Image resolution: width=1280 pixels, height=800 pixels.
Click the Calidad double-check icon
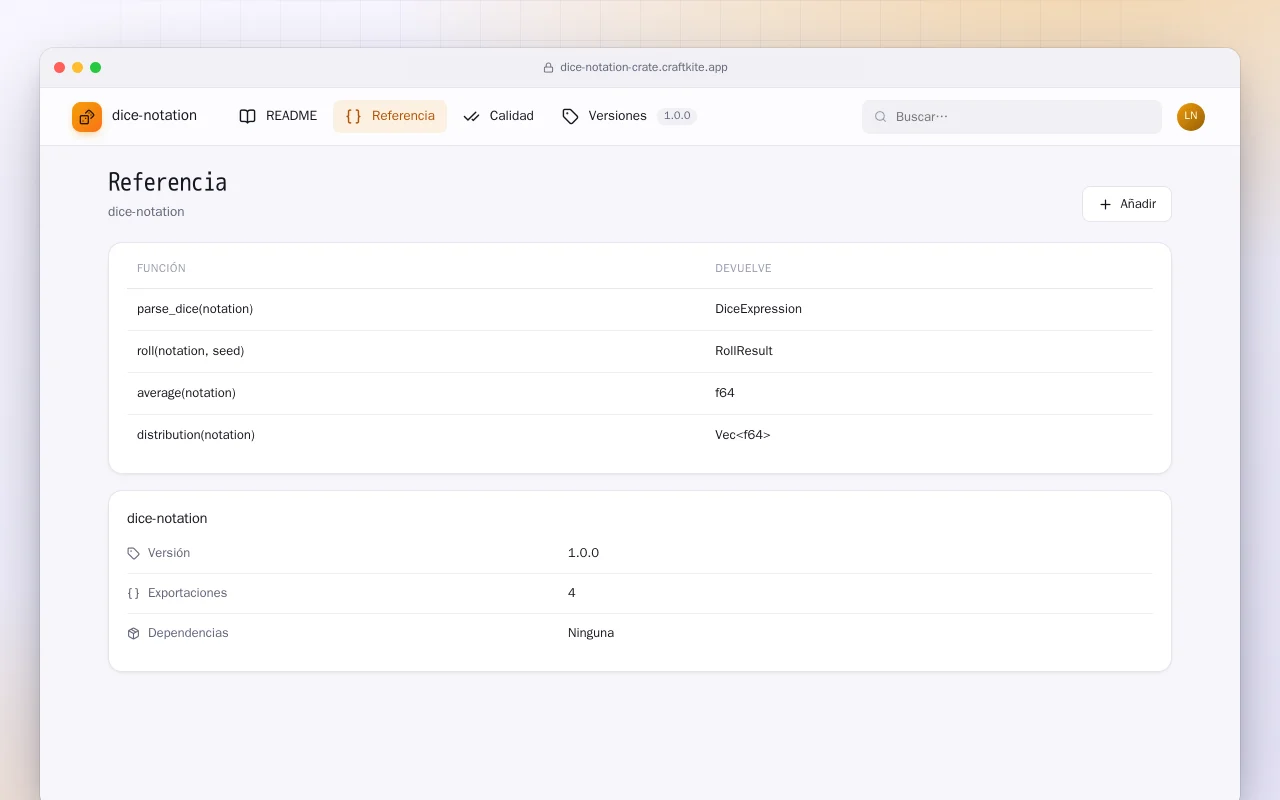tap(471, 116)
